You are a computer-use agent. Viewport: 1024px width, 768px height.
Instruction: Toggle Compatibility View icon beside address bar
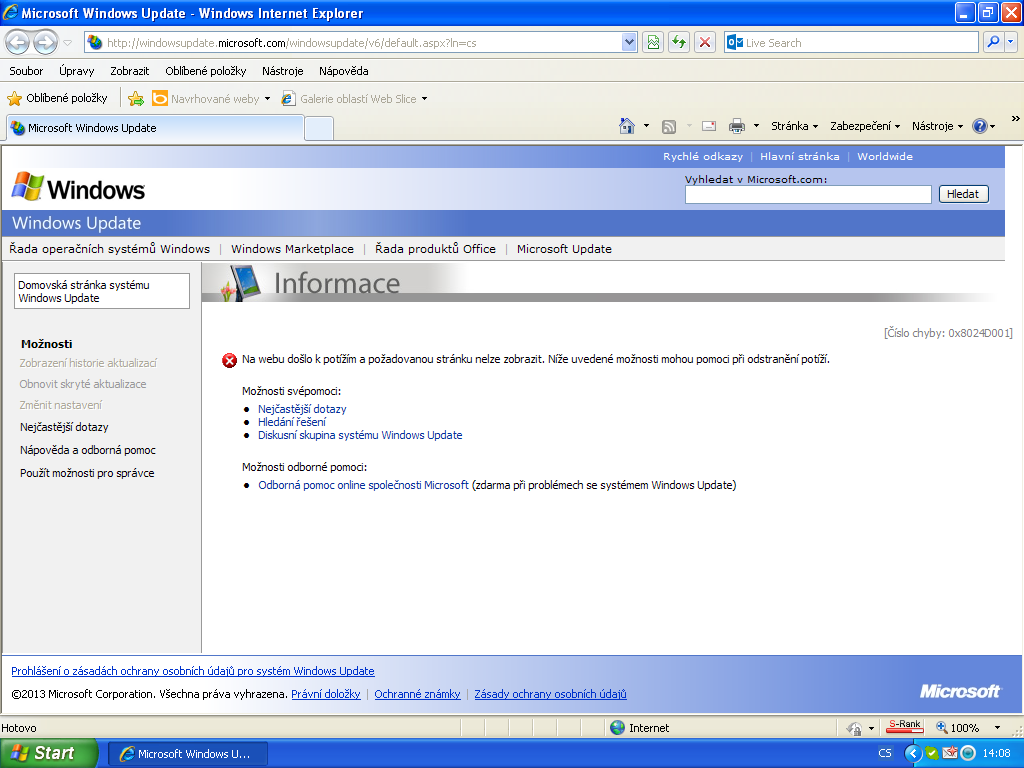[x=652, y=43]
